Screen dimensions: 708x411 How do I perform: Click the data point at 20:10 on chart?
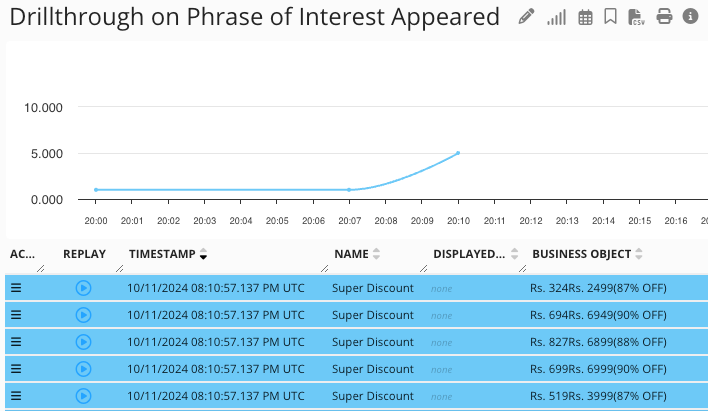click(458, 153)
